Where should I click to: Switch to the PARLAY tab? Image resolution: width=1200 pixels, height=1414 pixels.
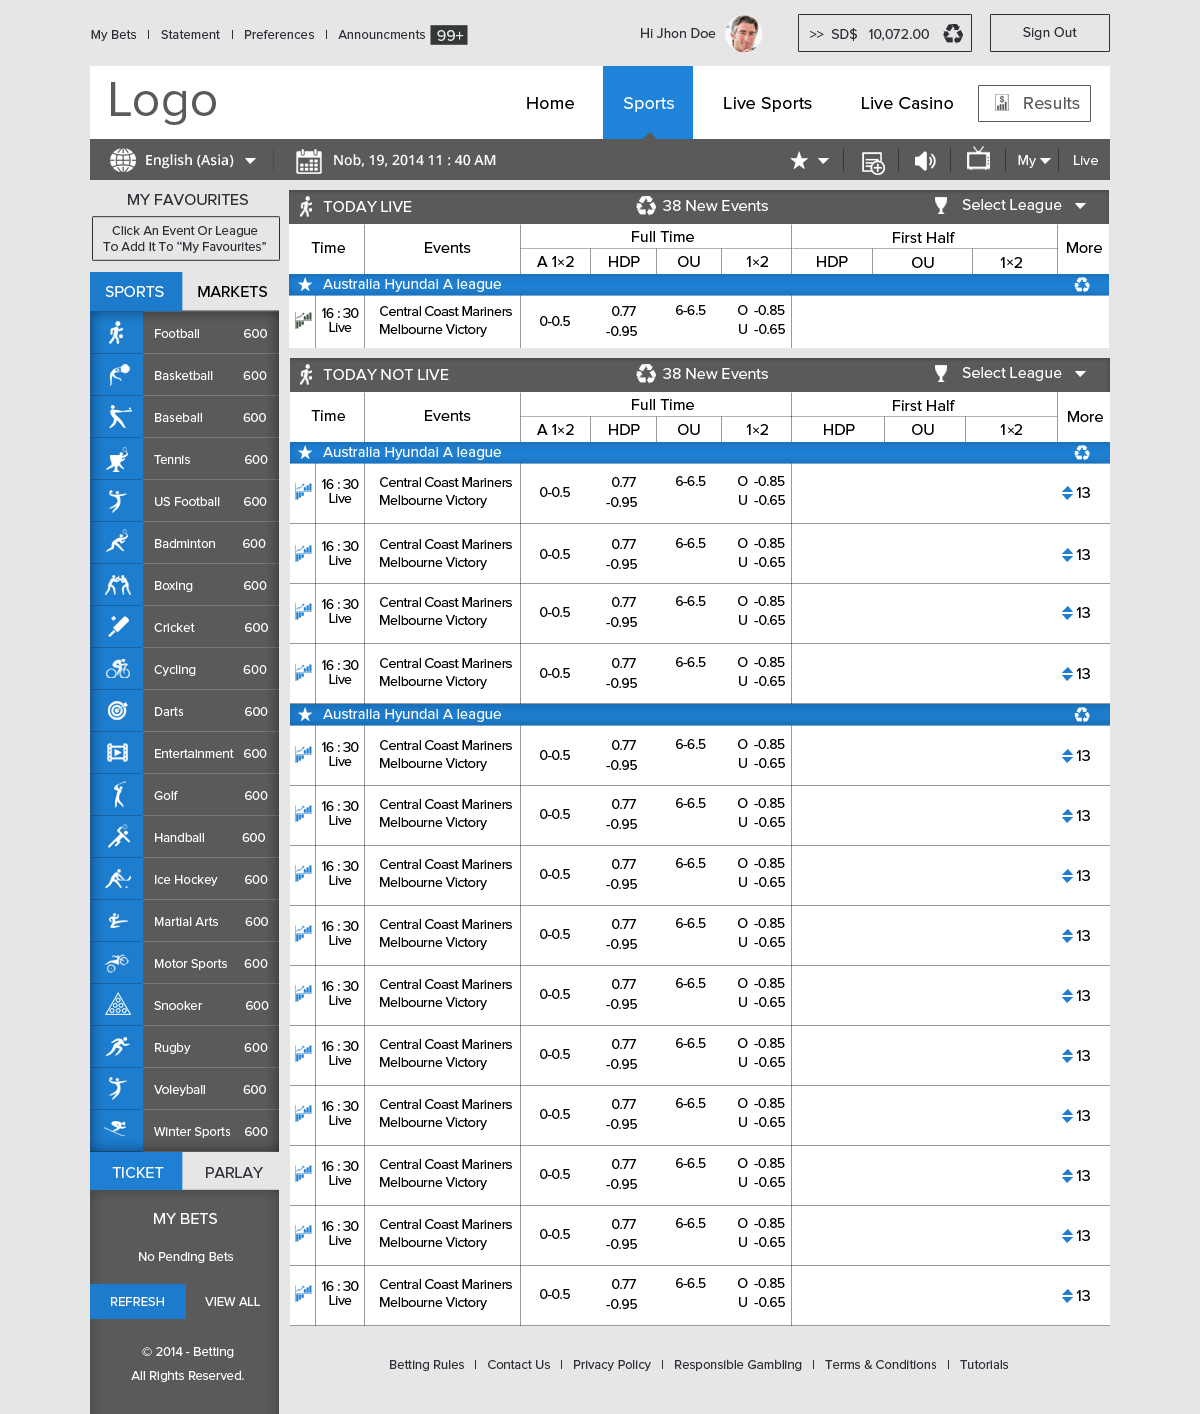coord(233,1172)
